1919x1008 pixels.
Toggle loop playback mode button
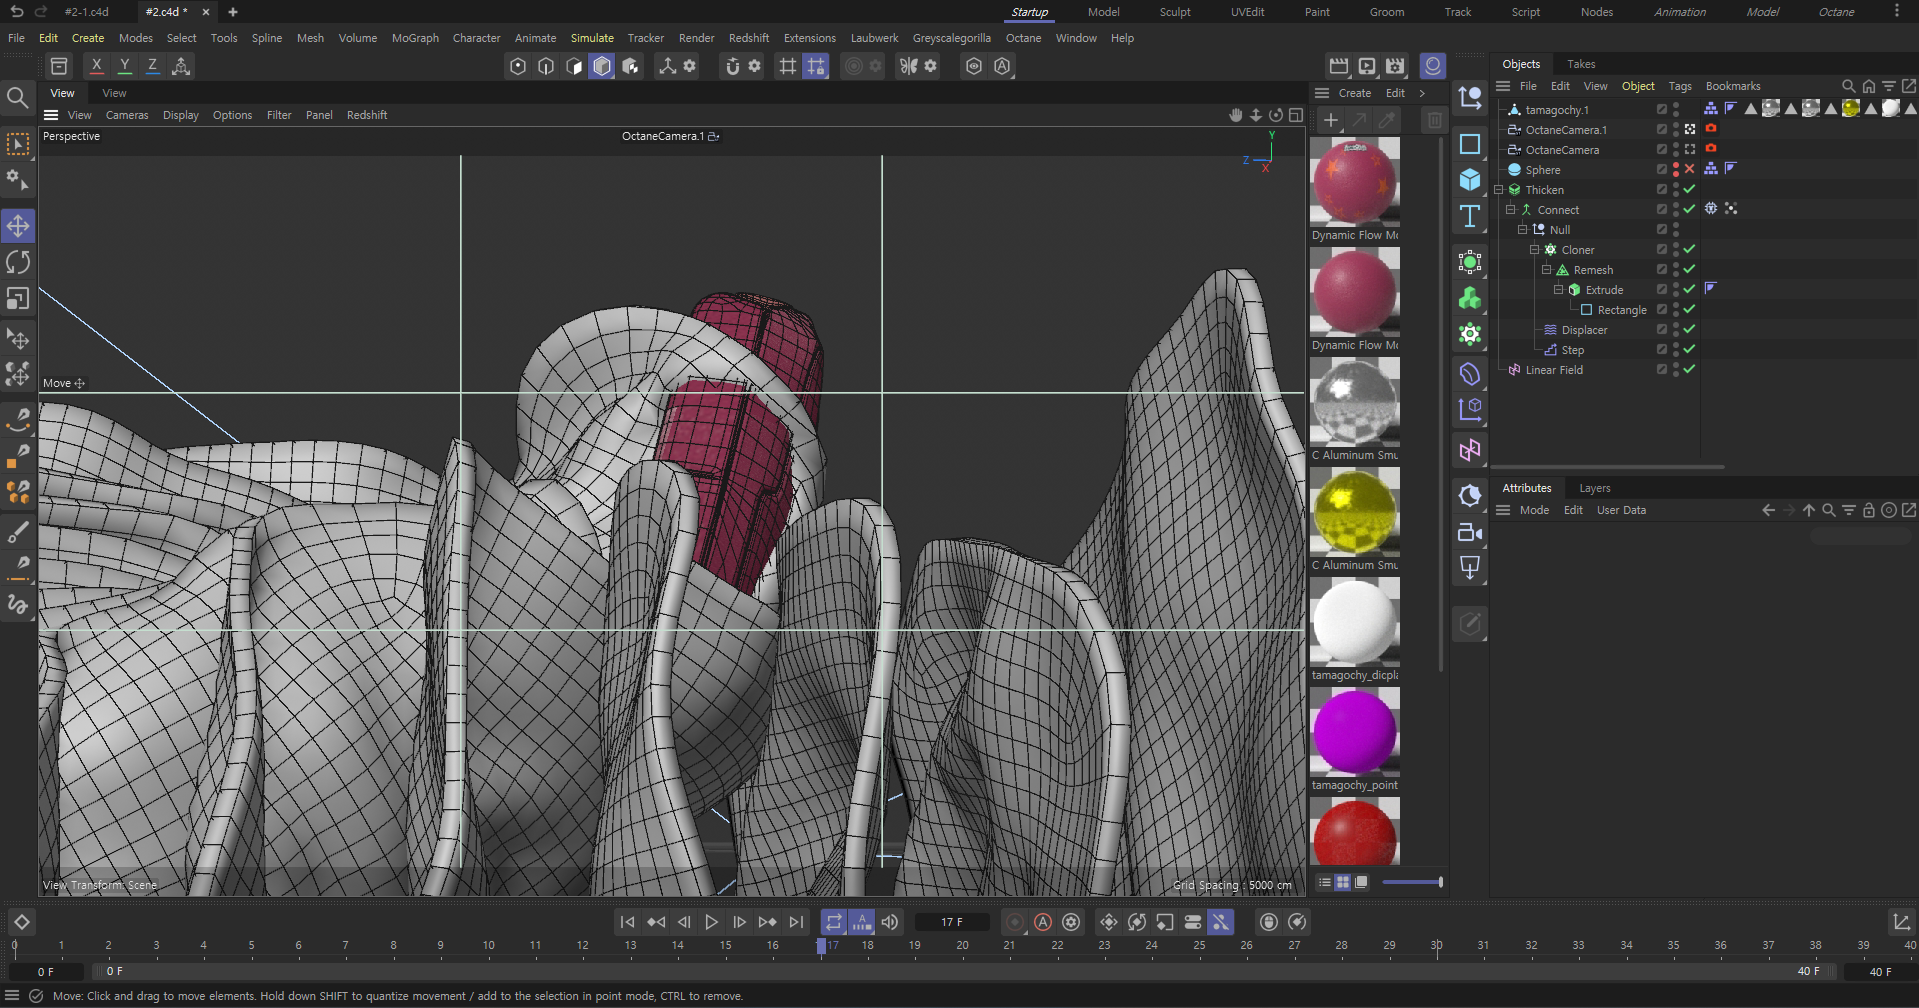coord(833,922)
